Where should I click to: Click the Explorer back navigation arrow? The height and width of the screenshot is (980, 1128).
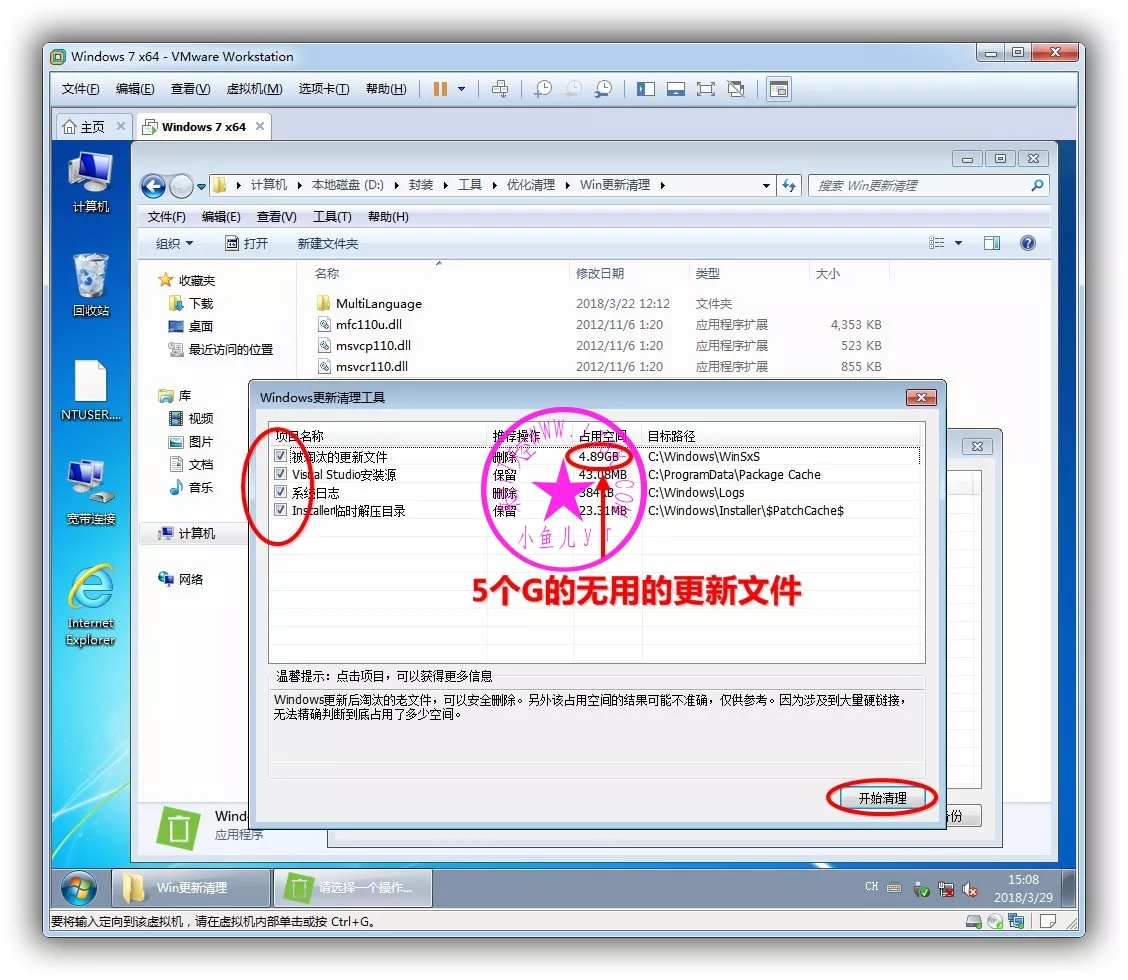tap(153, 186)
